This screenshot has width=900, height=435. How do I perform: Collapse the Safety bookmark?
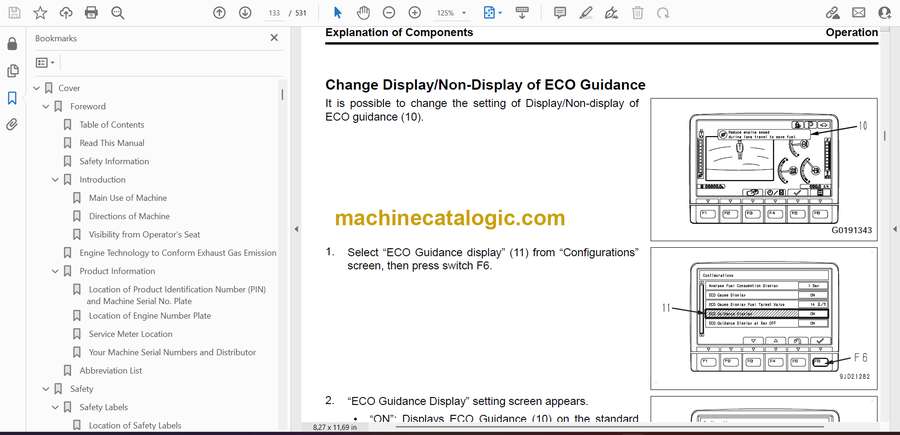(46, 389)
